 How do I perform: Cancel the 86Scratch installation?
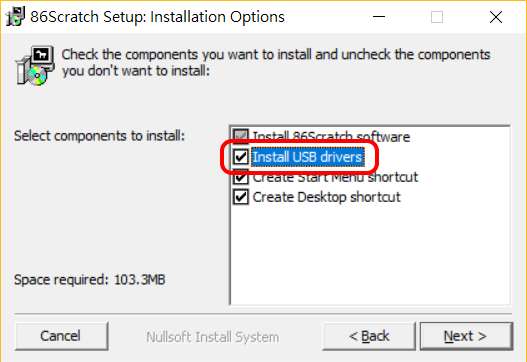[x=61, y=336]
